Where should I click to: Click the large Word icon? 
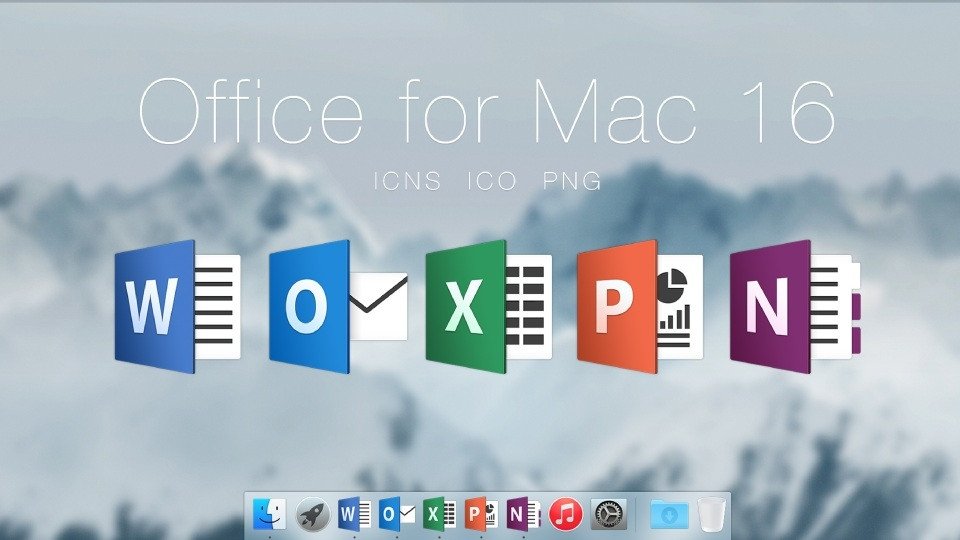[177, 307]
